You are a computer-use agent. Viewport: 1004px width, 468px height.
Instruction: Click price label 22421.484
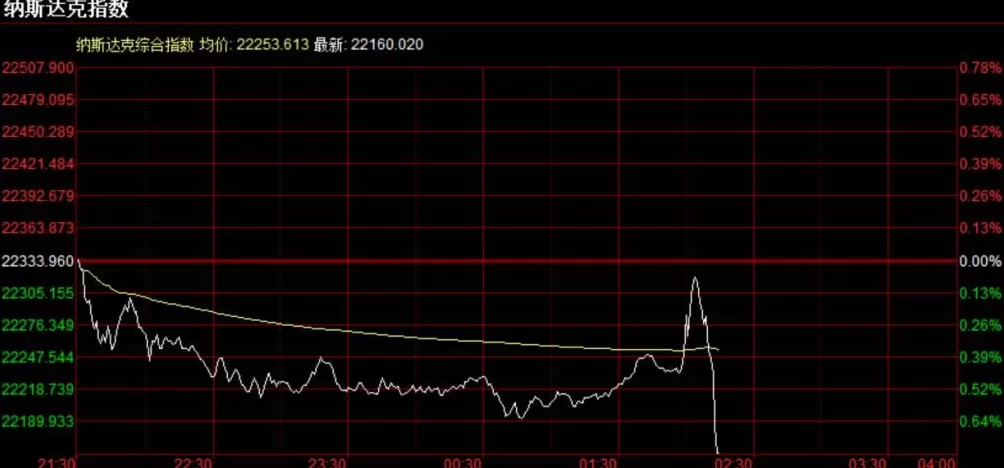tap(38, 164)
